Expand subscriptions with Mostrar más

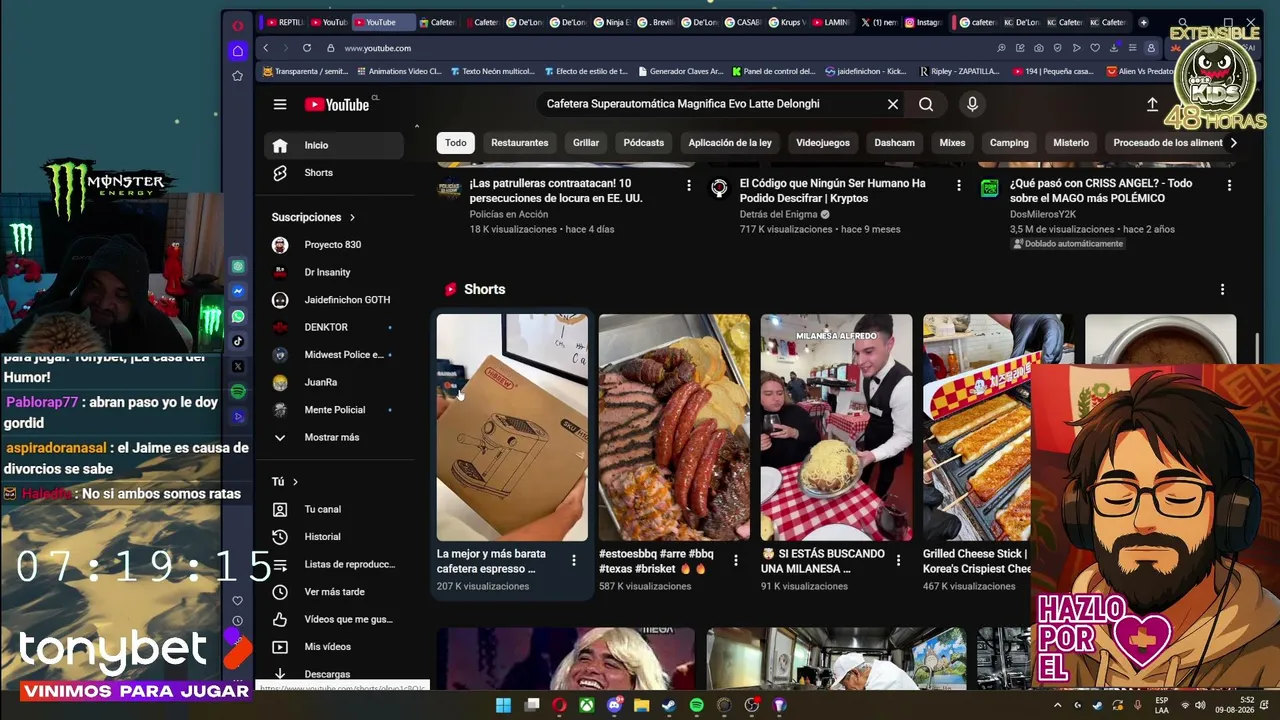point(334,437)
